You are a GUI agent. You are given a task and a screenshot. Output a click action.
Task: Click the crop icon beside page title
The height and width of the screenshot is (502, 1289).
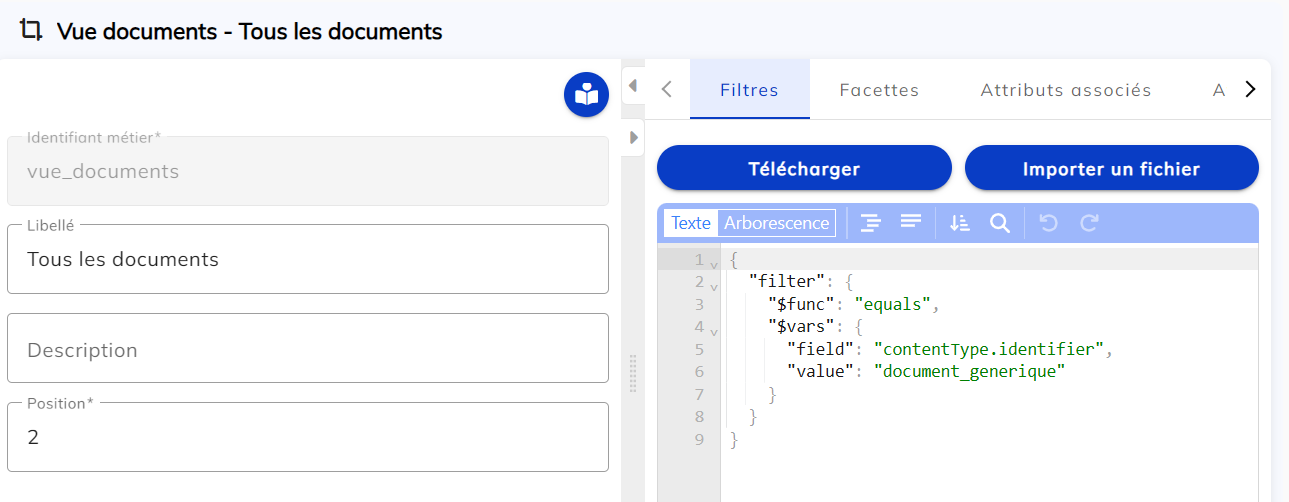click(x=31, y=30)
